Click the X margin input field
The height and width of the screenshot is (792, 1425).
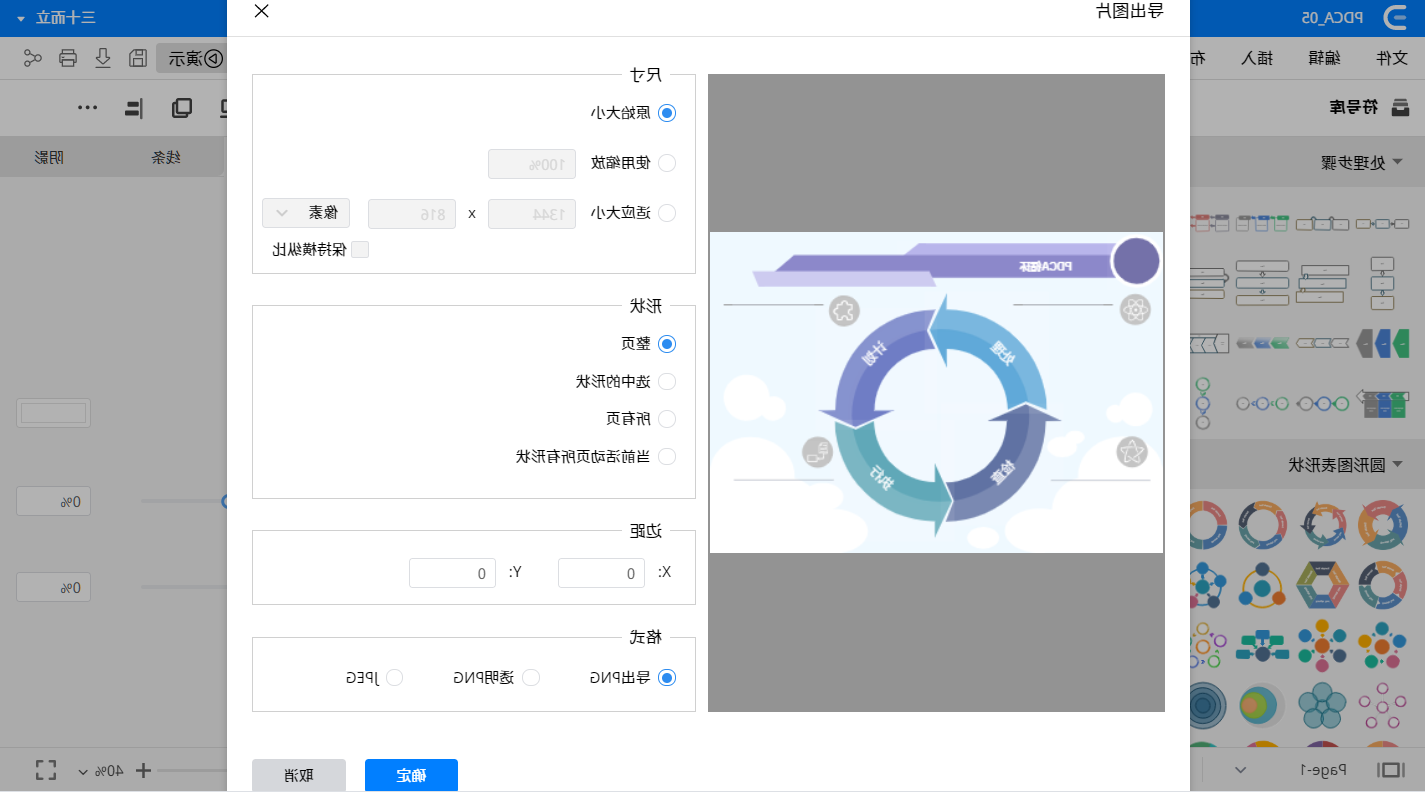[601, 573]
